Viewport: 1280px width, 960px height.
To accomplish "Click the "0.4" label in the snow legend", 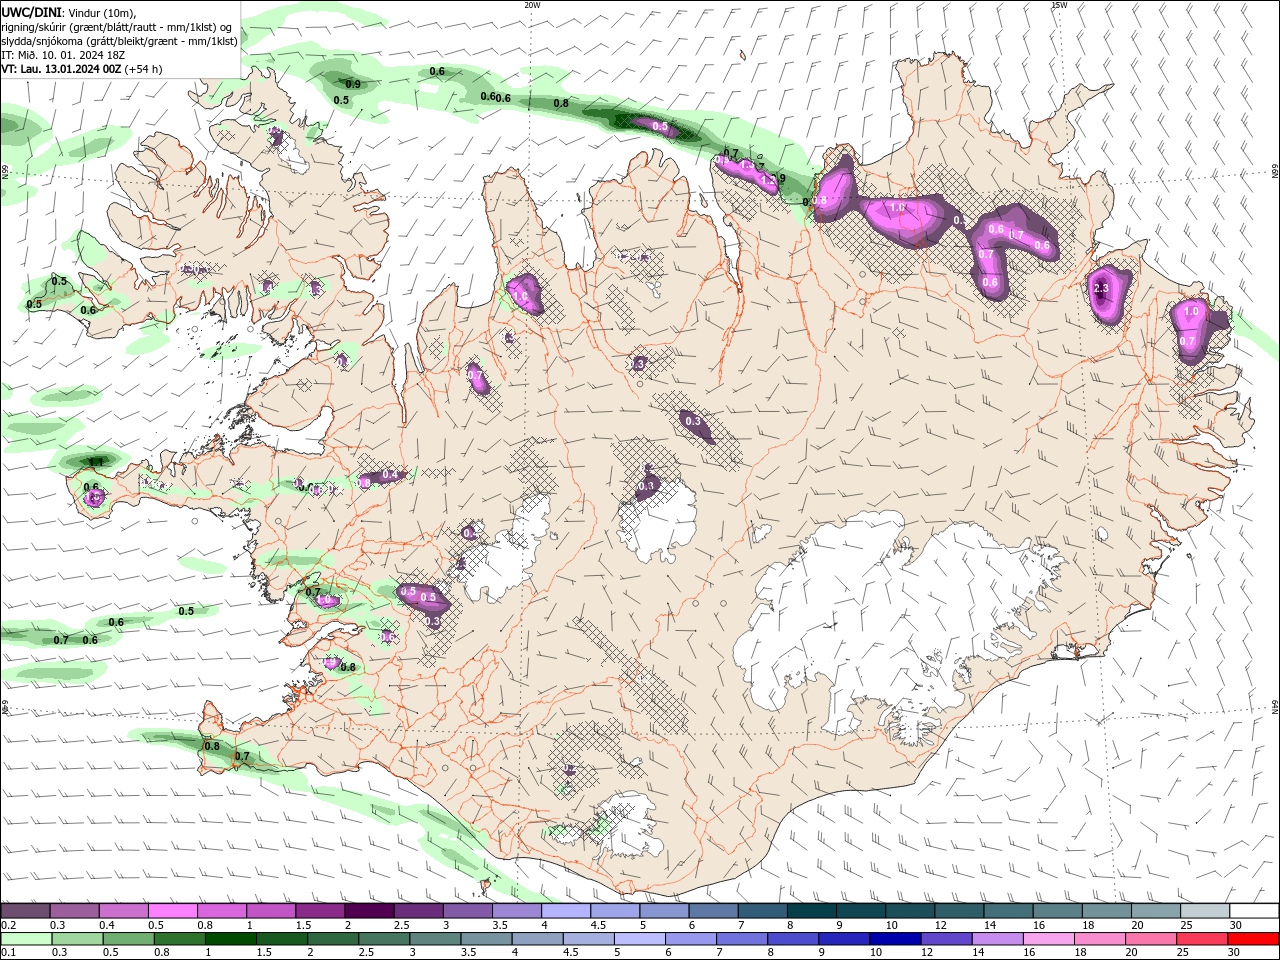I will (105, 925).
